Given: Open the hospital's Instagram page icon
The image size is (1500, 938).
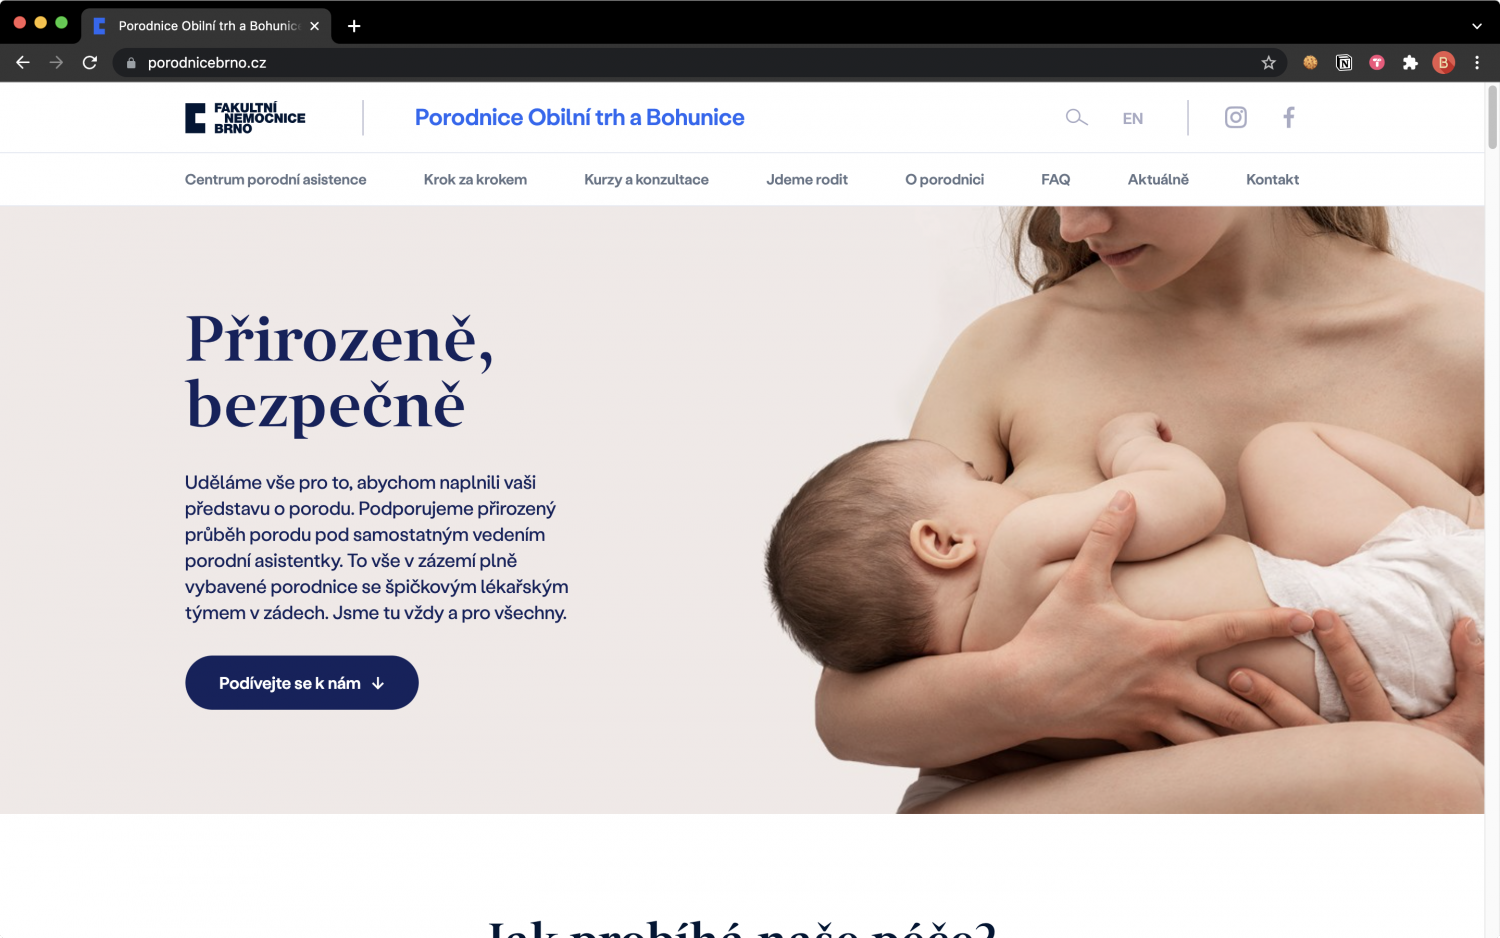Looking at the screenshot, I should point(1236,118).
